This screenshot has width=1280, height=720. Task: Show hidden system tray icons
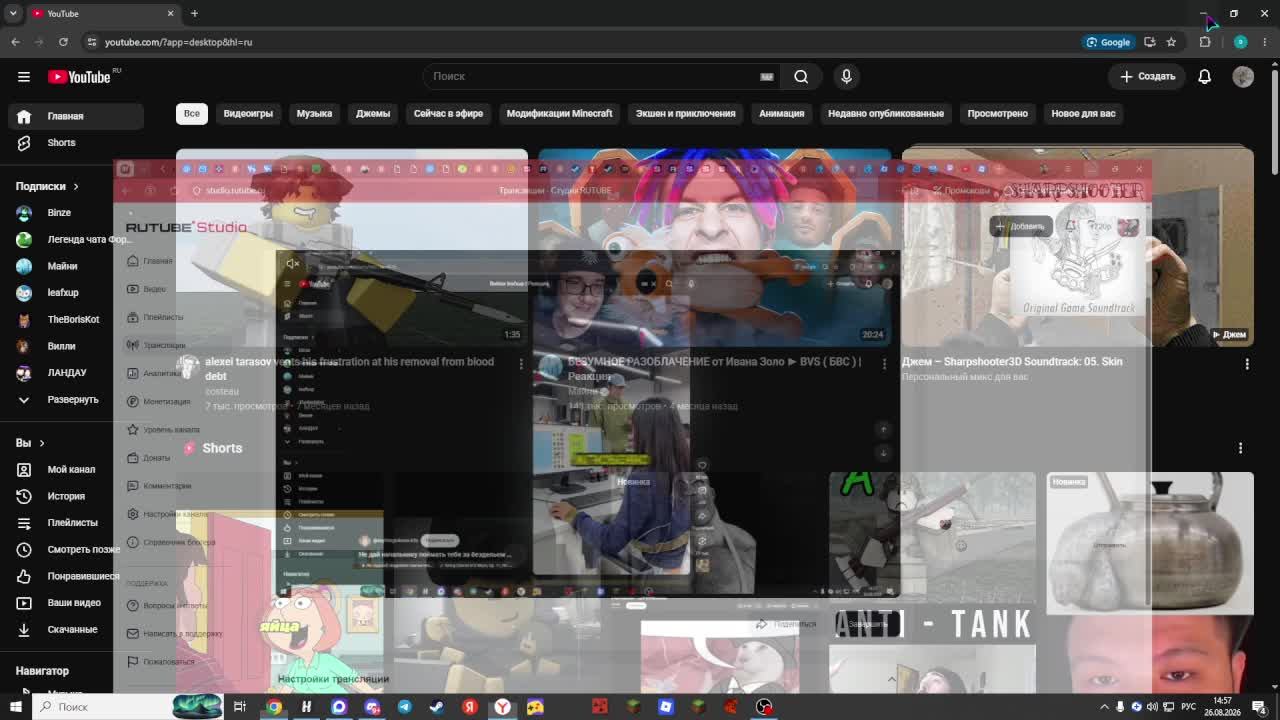click(x=1104, y=707)
